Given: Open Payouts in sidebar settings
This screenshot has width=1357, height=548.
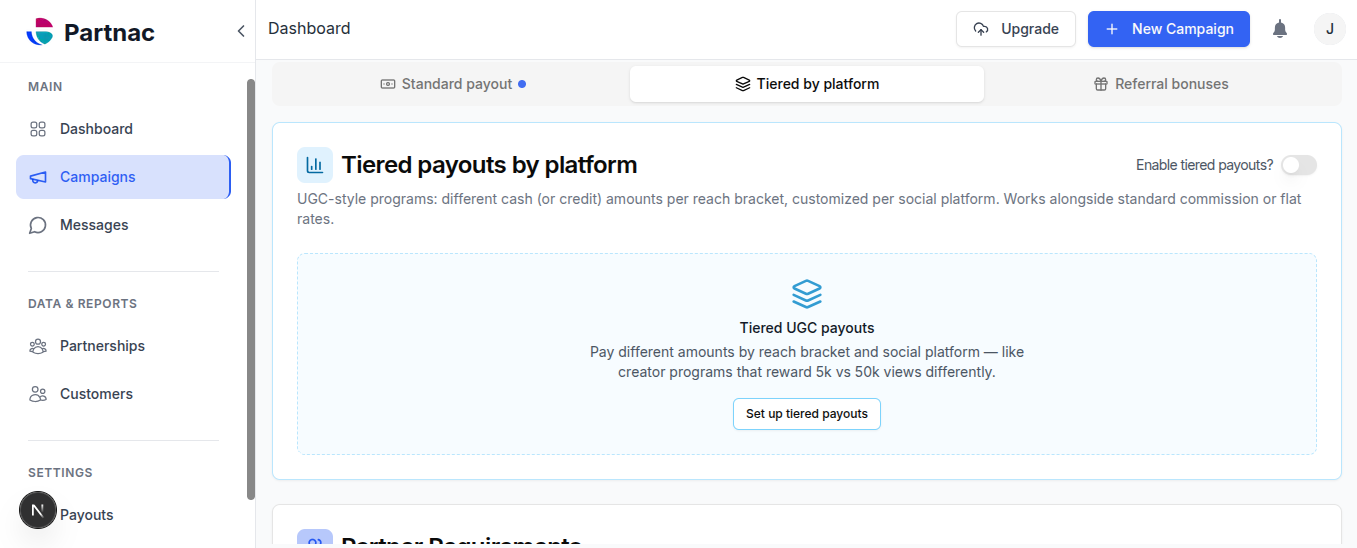Looking at the screenshot, I should (x=86, y=515).
